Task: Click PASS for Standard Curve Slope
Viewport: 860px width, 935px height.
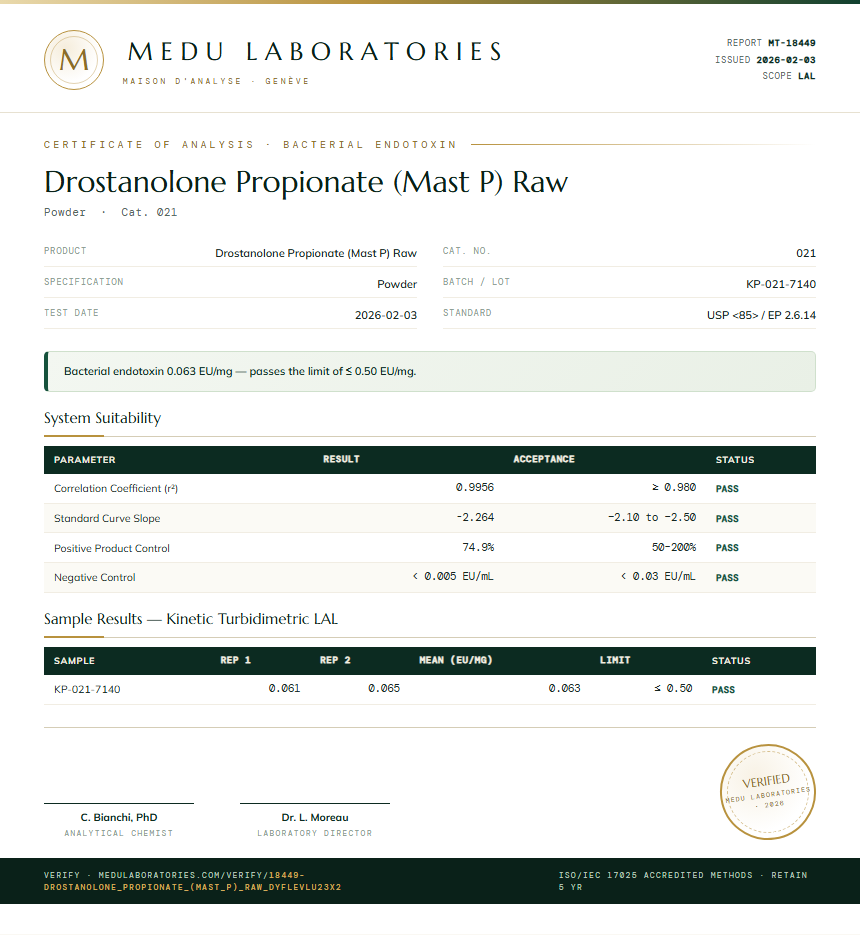Action: coord(727,519)
